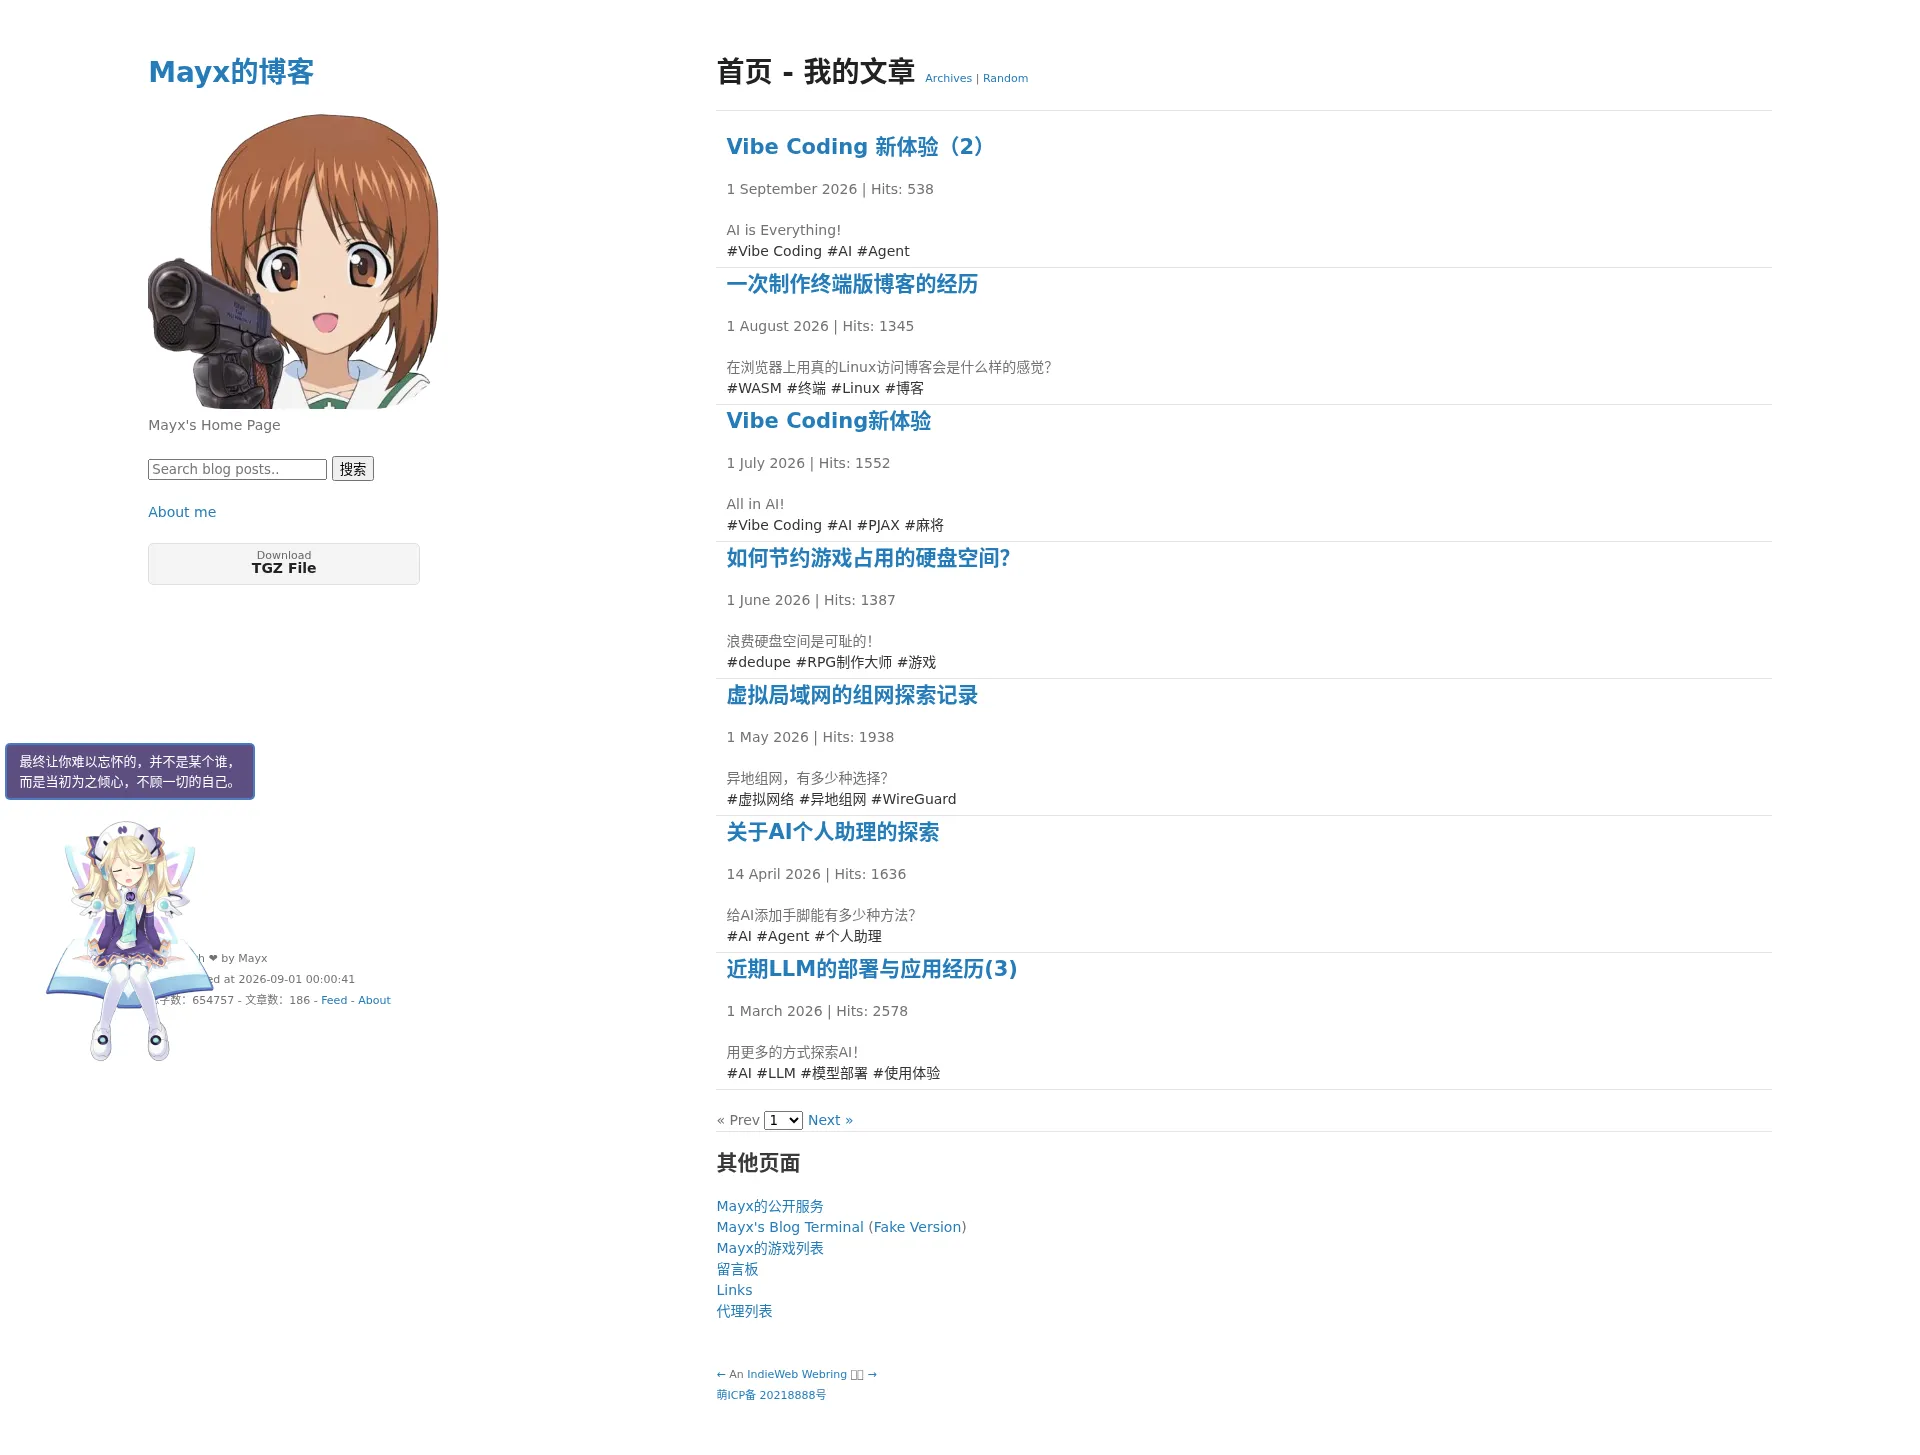The width and height of the screenshot is (1920, 1455).
Task: Click text '异地组网，有多少种选择?'
Action: click(x=807, y=778)
